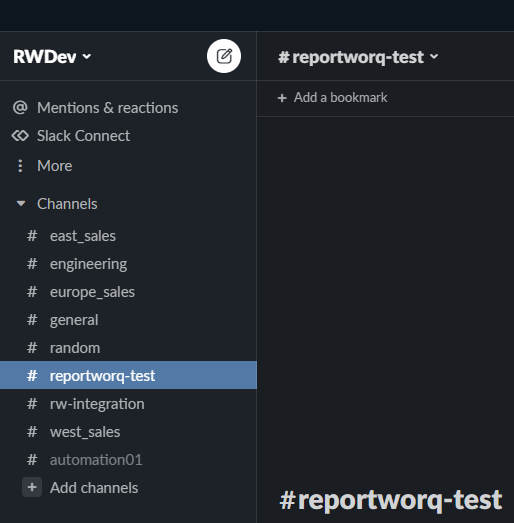
Task: Click the Add a bookmark link
Action: click(x=340, y=98)
